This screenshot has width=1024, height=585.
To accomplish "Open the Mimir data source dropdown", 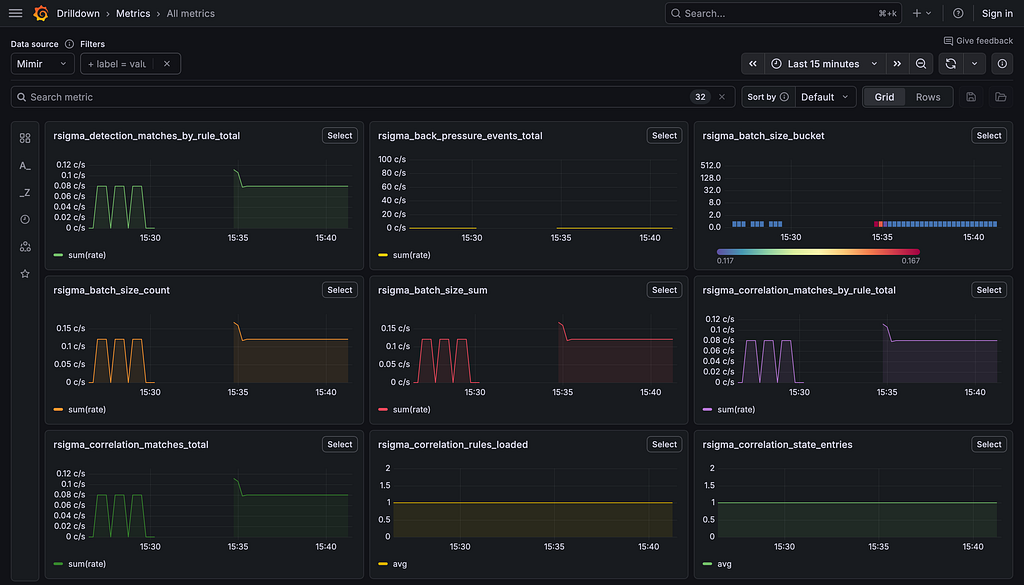I will coord(42,64).
